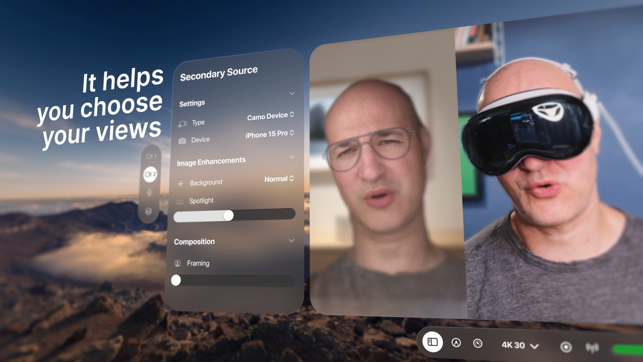Select the camera 2 source tab
This screenshot has height=362, width=643.
150,174
